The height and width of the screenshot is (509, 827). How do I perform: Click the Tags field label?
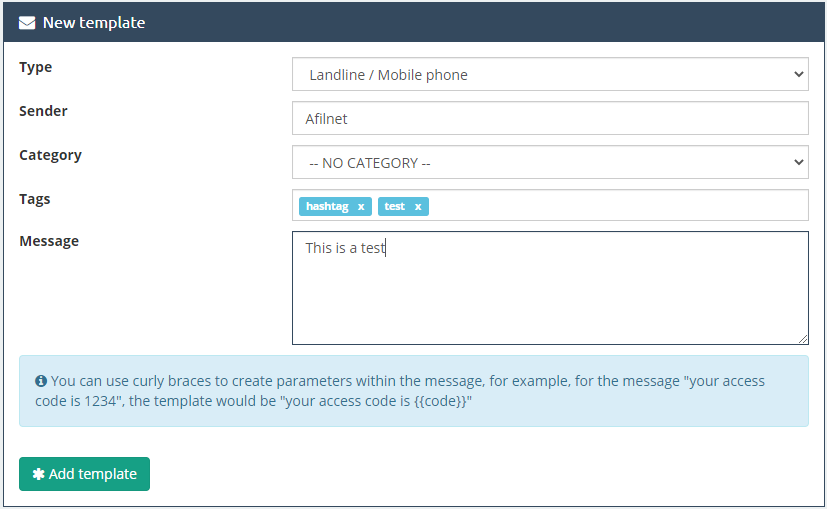(35, 199)
